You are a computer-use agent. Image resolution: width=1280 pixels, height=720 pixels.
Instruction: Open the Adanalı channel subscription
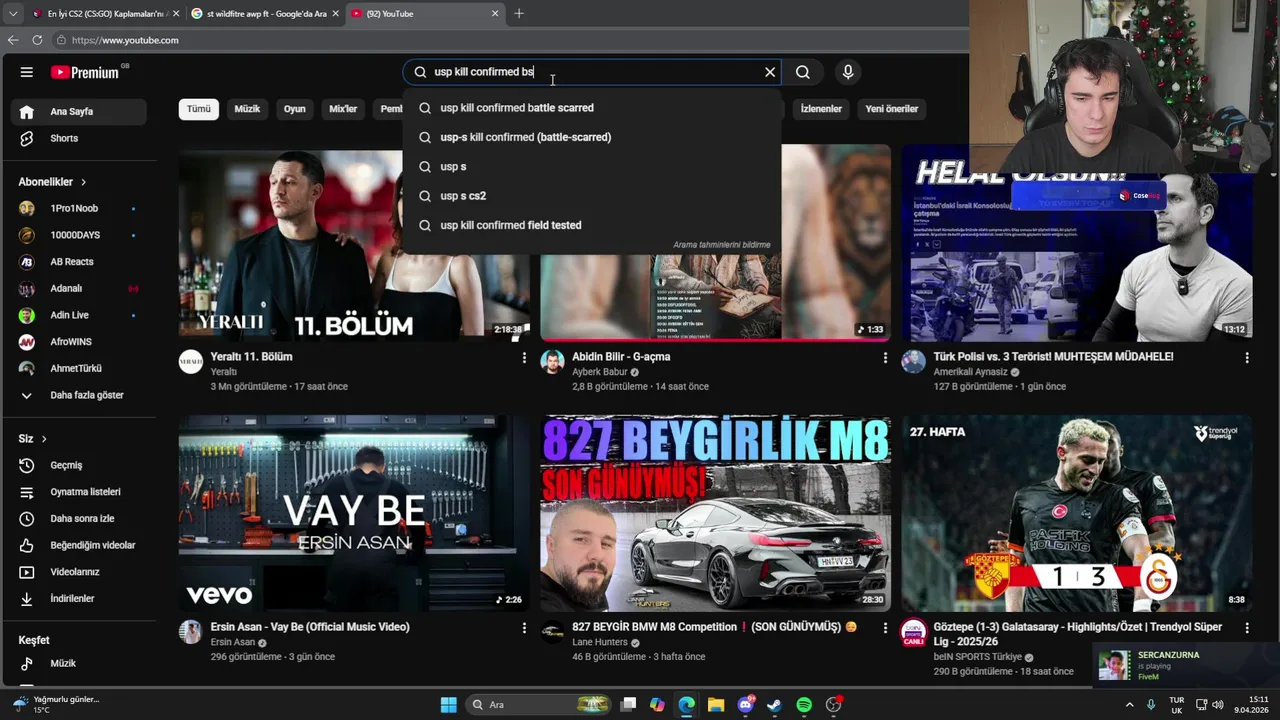tap(80, 288)
